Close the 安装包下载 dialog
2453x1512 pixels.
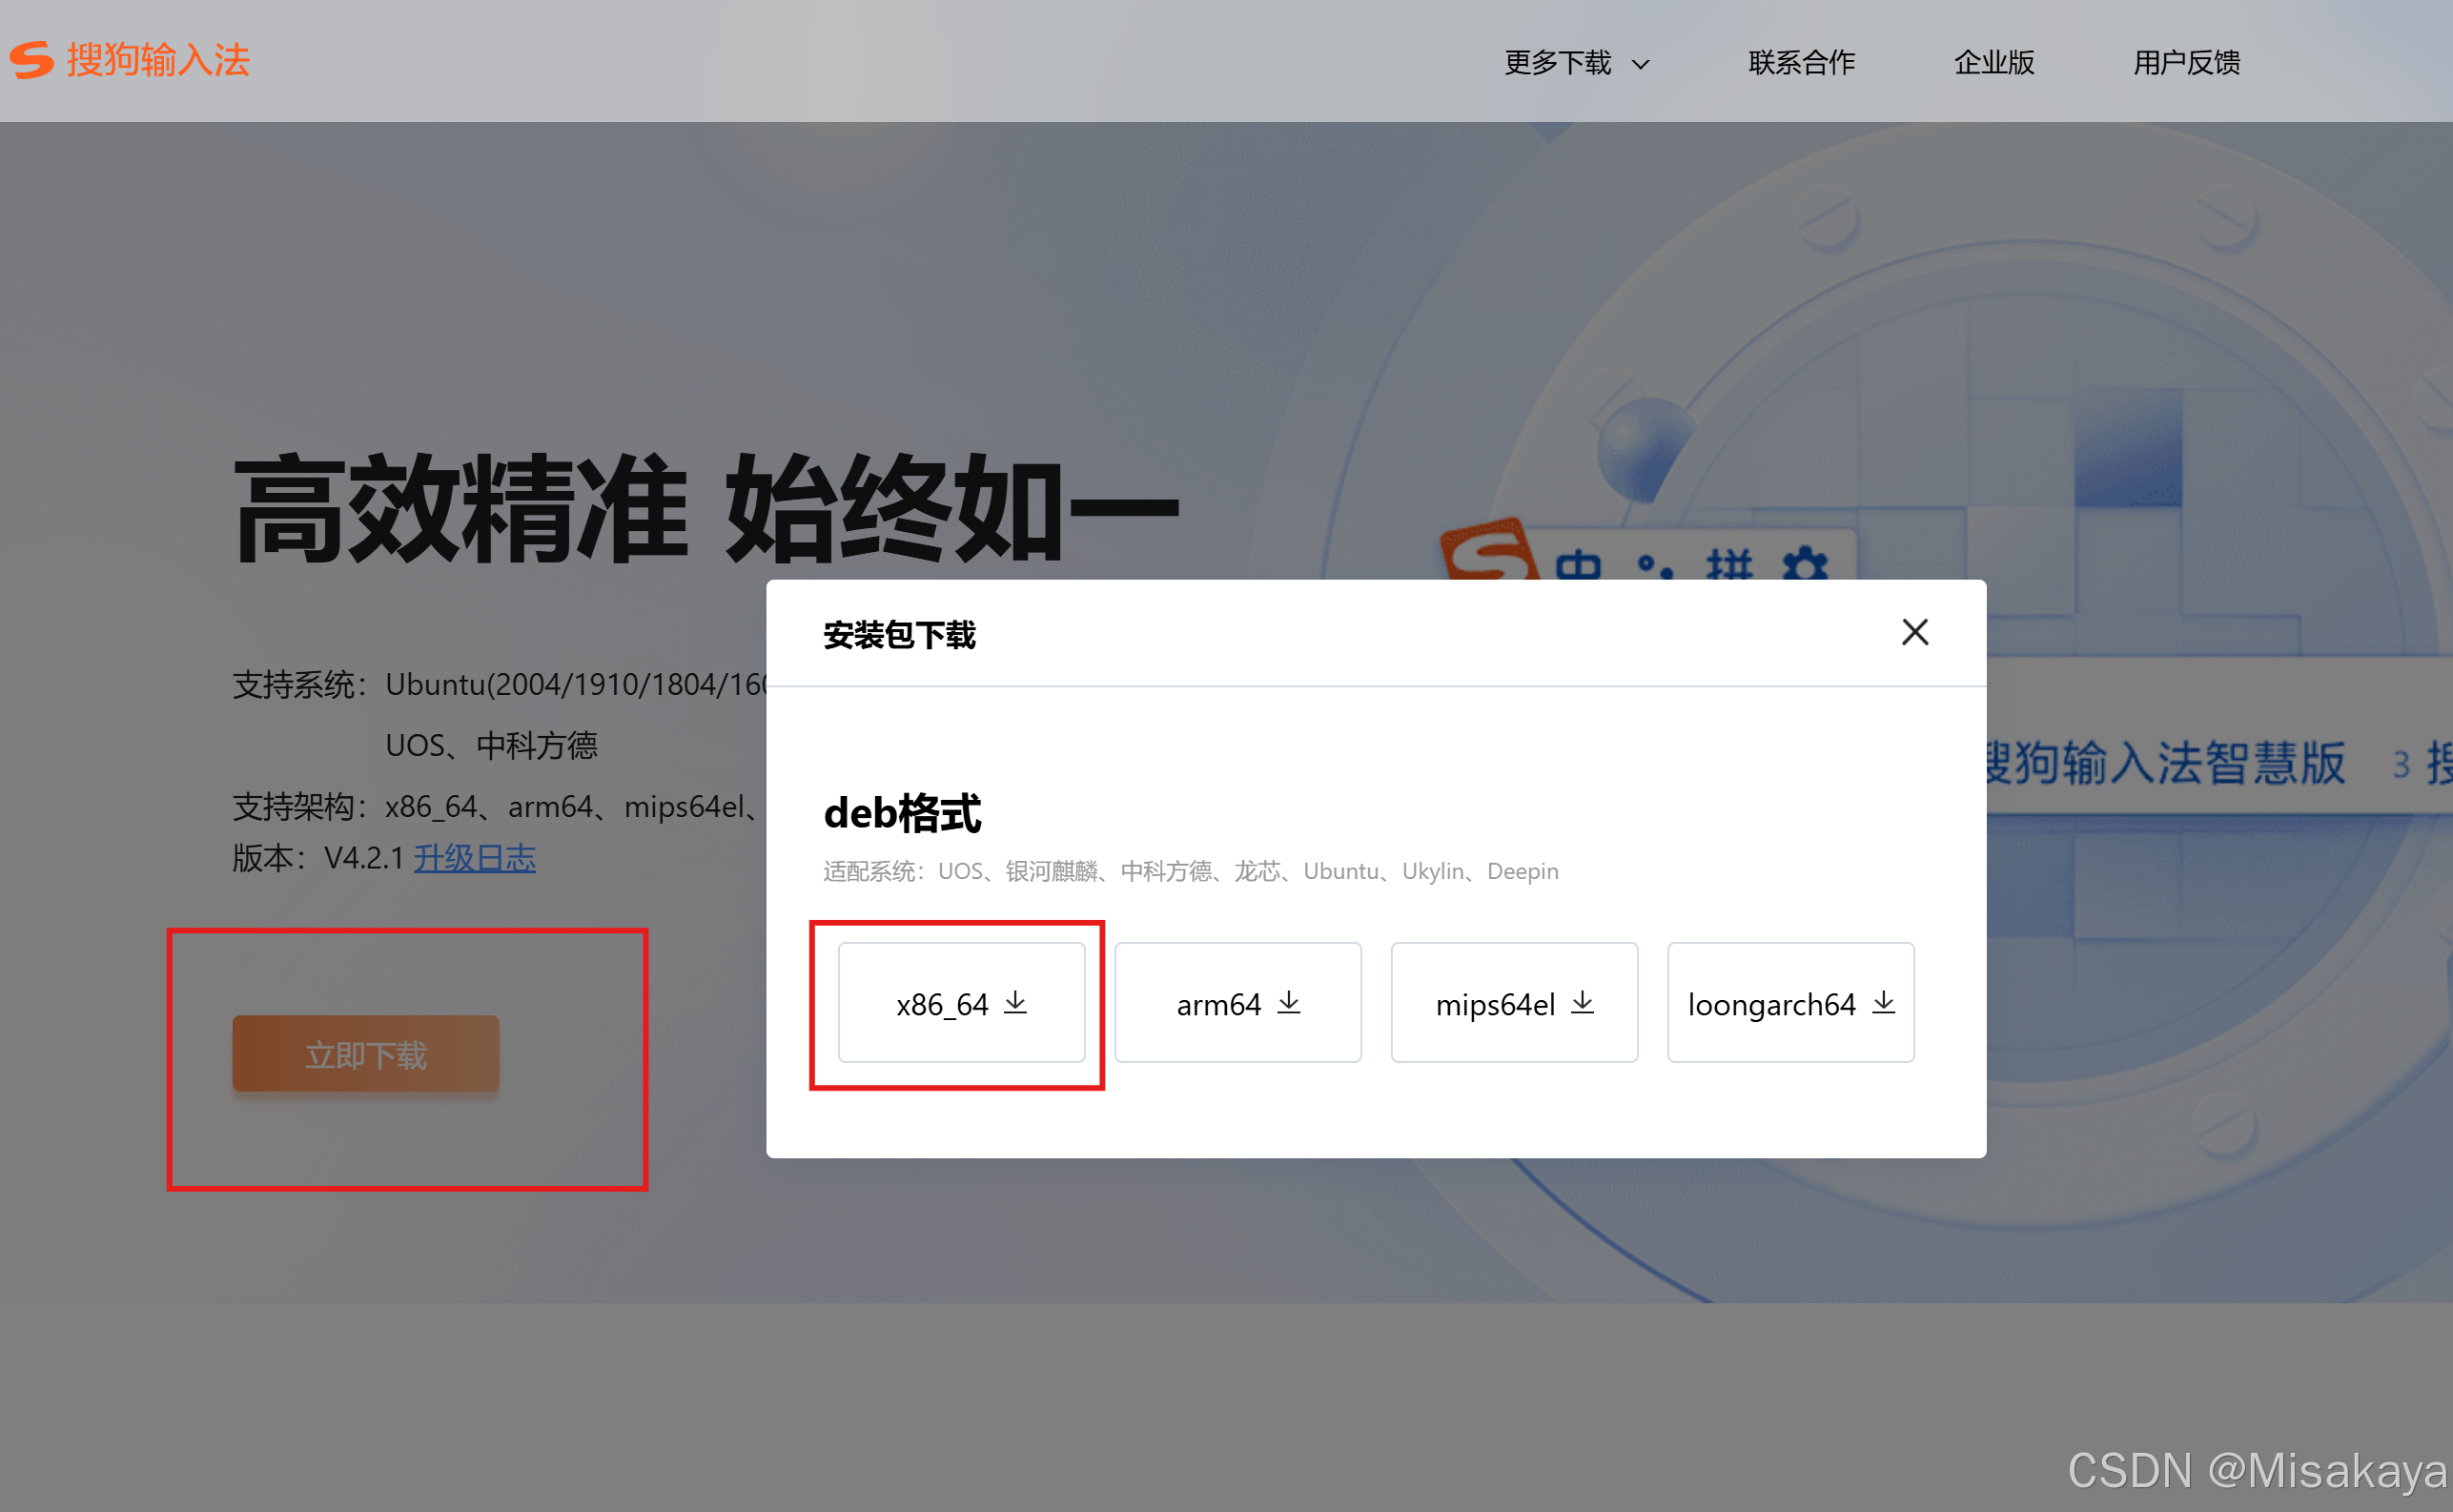tap(1914, 632)
